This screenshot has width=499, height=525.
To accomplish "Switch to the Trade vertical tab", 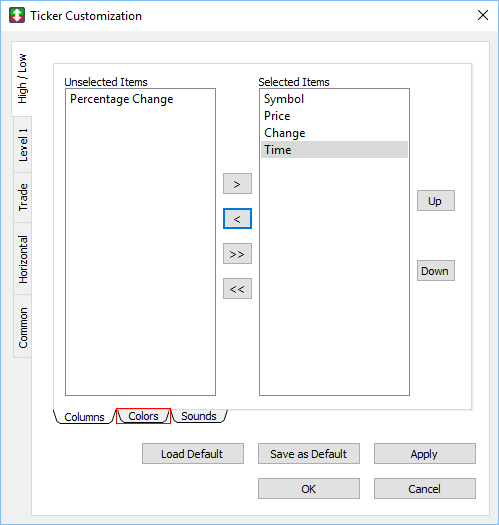I will pos(23,197).
